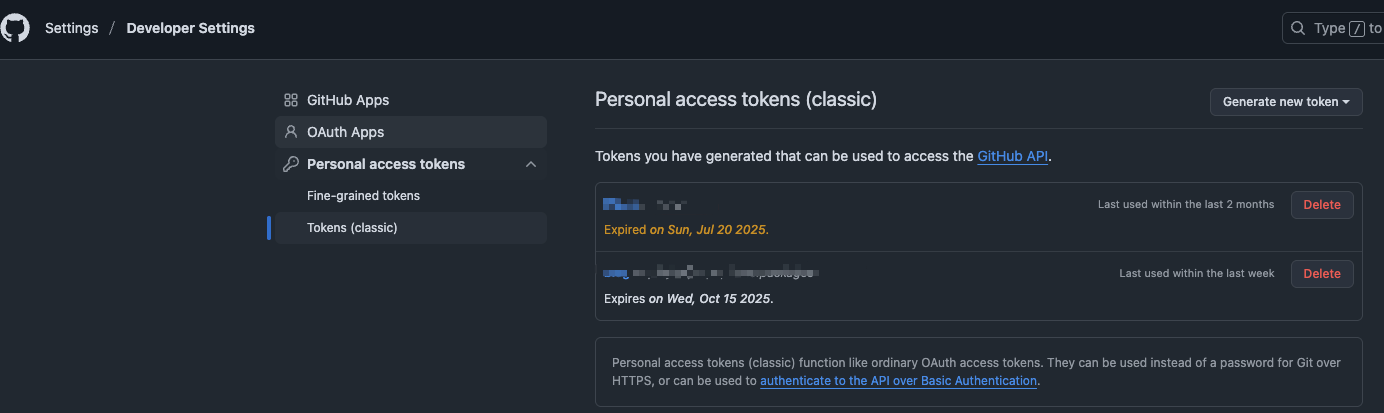
Task: Click the GitHub Apps grid icon
Action: 291,100
